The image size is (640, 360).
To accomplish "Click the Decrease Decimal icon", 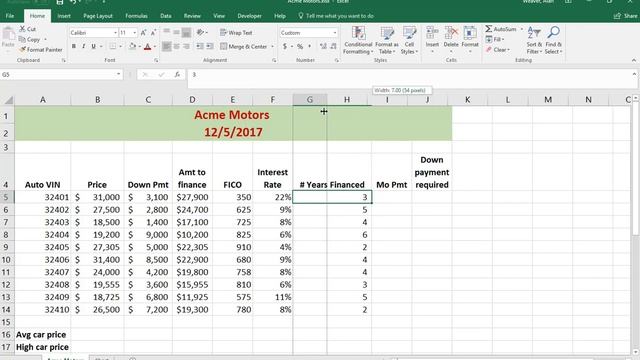I will pyautogui.click(x=333, y=47).
